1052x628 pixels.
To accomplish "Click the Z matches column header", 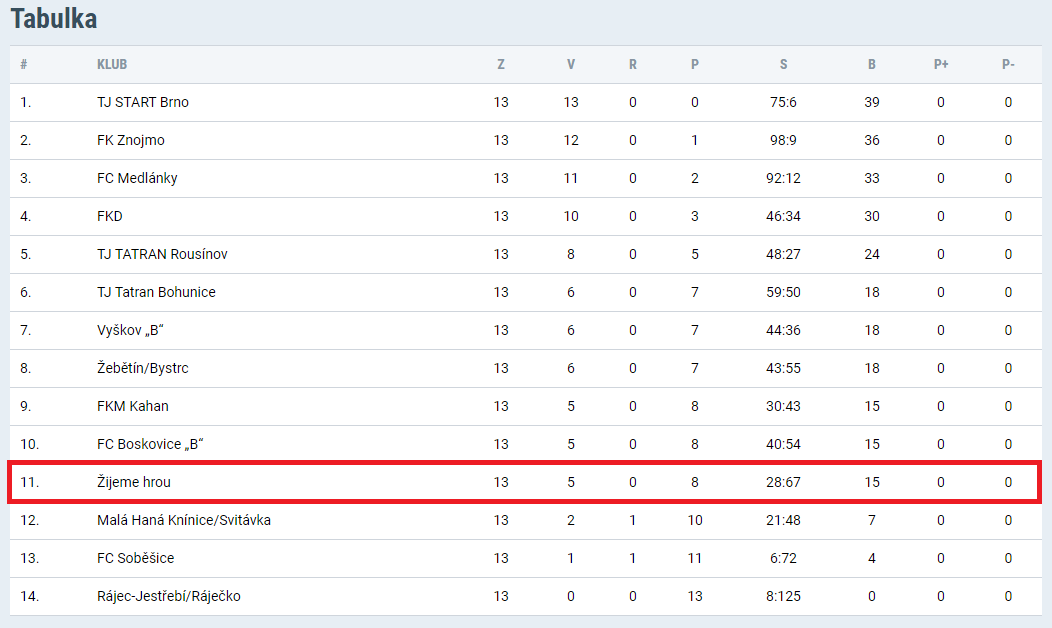I will point(501,64).
